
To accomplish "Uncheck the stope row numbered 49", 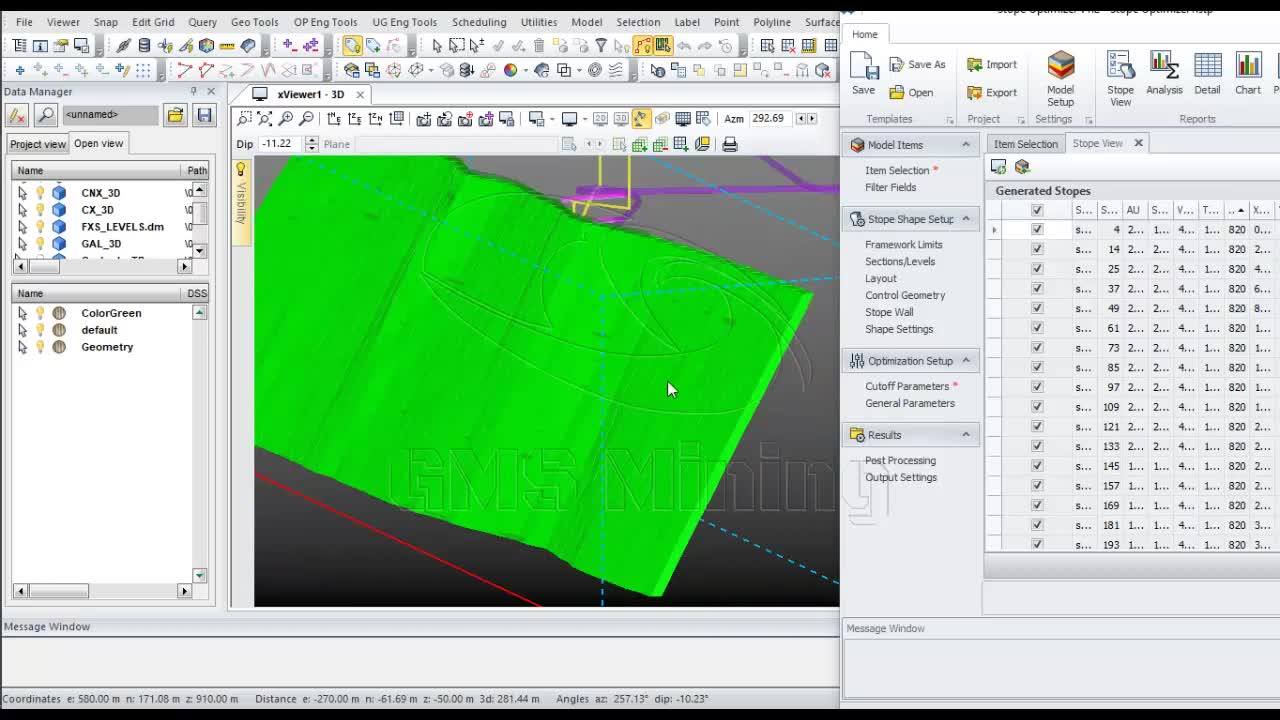I will pyautogui.click(x=1037, y=308).
